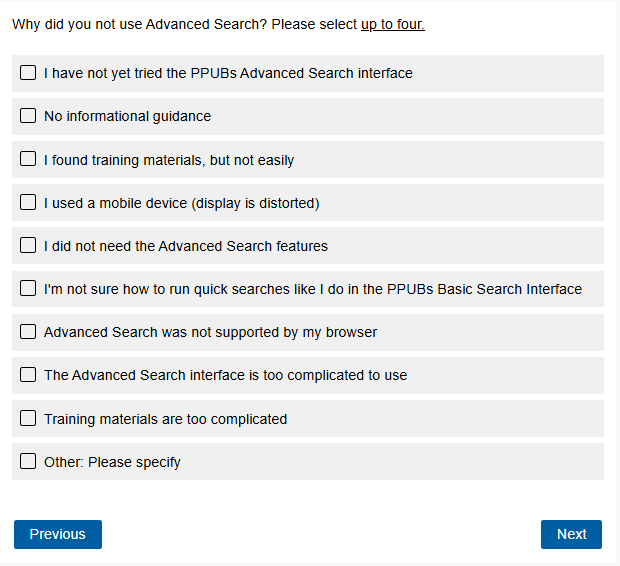The width and height of the screenshot is (620, 566).
Task: Click the Next button
Action: (x=571, y=534)
